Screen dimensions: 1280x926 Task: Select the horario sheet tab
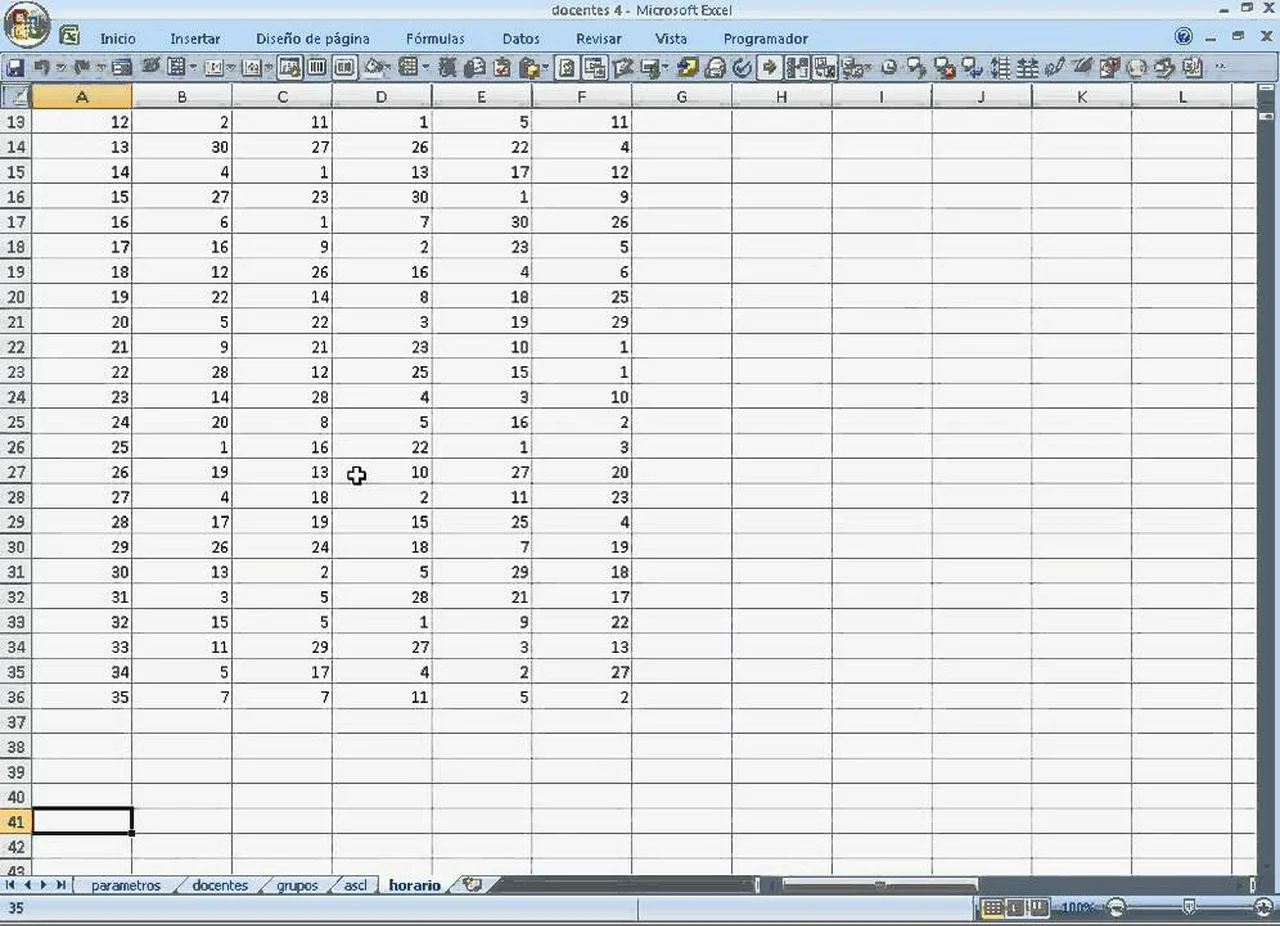click(415, 886)
